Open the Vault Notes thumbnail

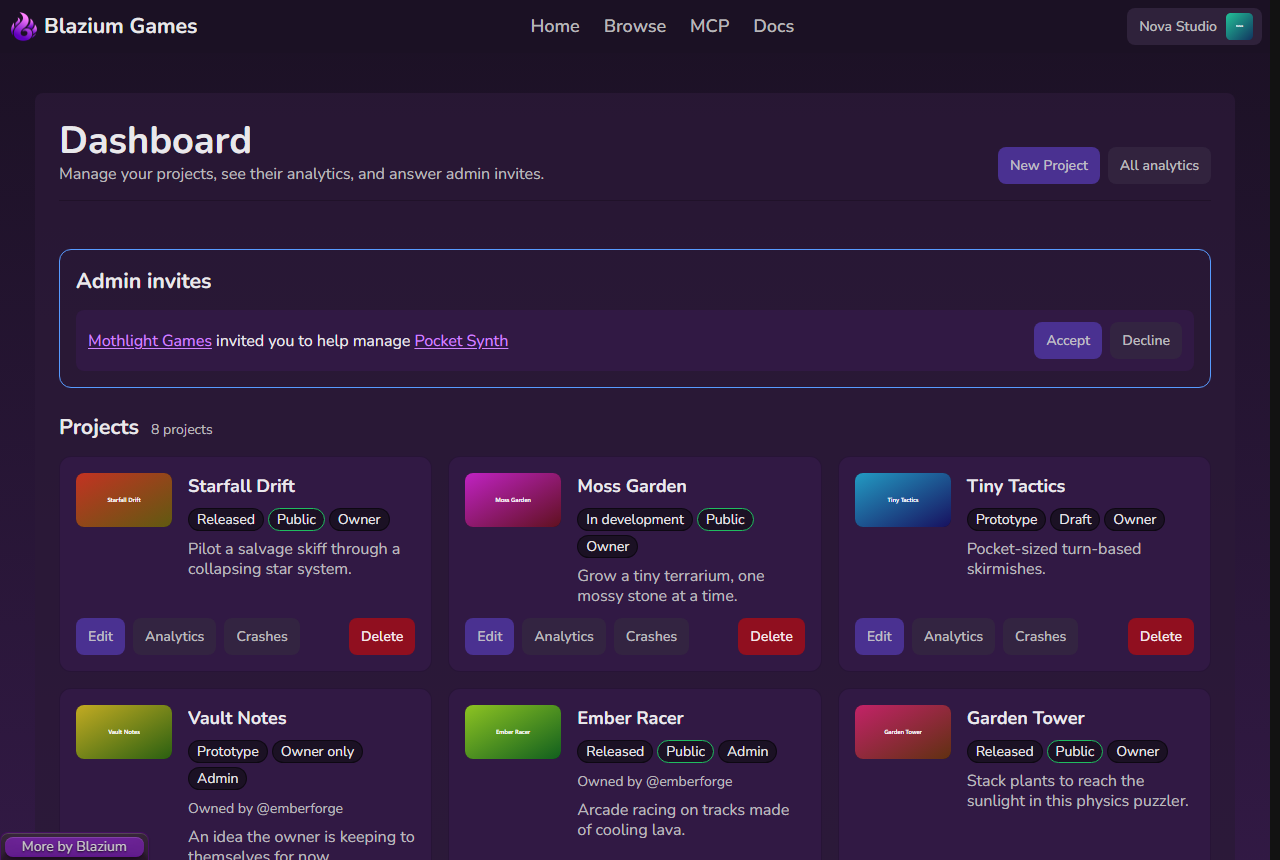[x=124, y=732]
